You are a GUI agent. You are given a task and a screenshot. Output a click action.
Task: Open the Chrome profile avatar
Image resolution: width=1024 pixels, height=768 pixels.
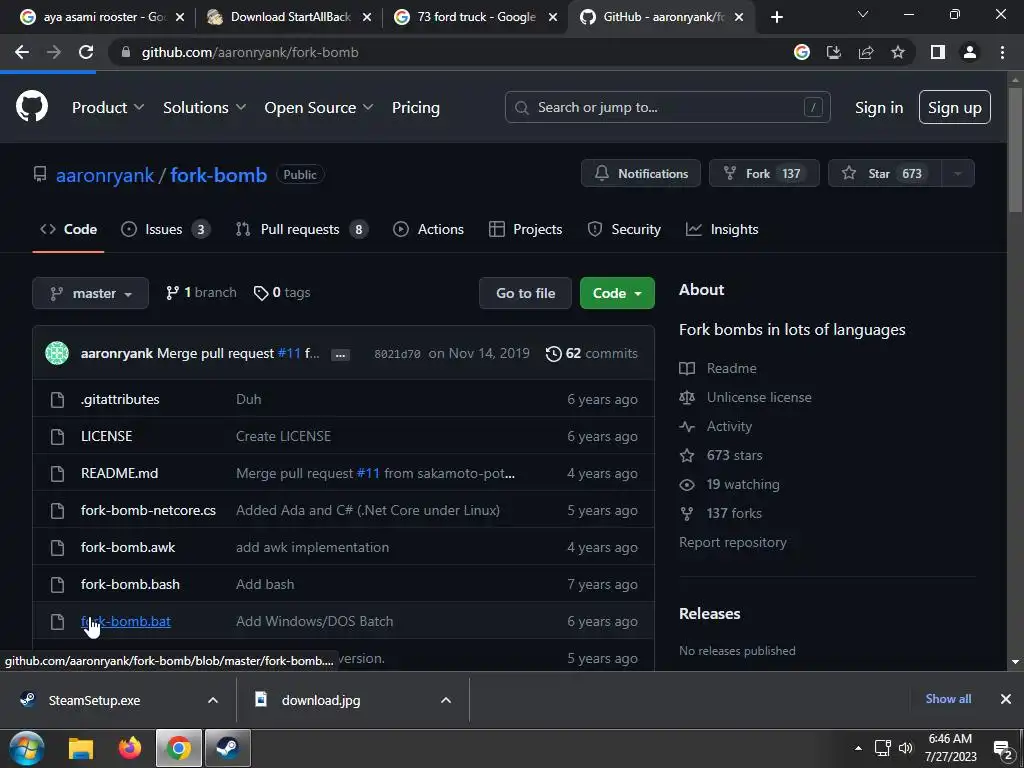pyautogui.click(x=970, y=52)
